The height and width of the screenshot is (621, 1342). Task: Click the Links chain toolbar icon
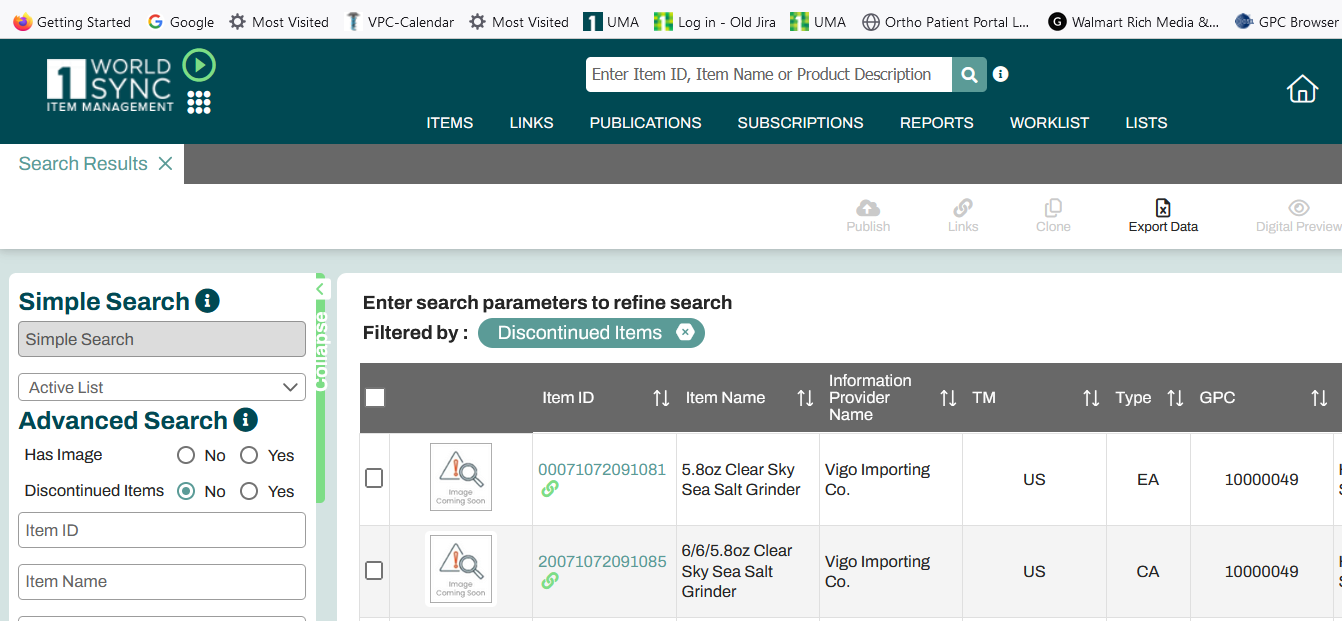[x=963, y=208]
